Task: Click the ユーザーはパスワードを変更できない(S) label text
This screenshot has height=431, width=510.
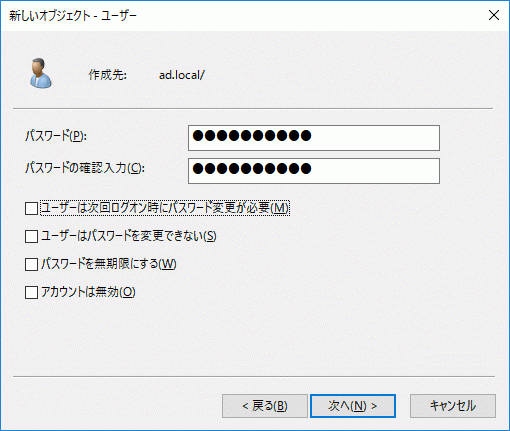Action: [x=129, y=236]
